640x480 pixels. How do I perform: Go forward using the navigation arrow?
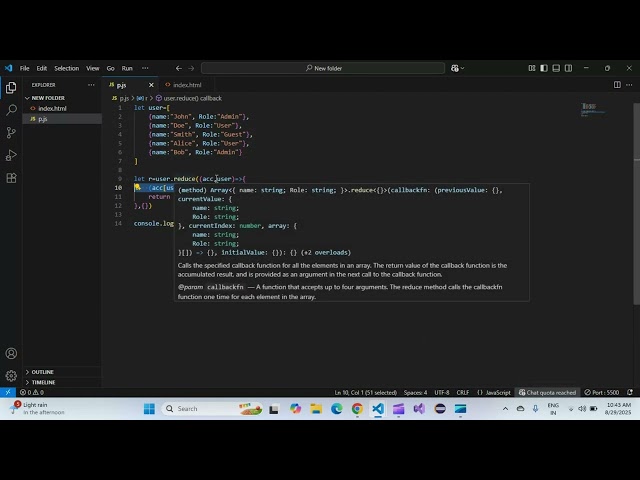click(x=191, y=68)
